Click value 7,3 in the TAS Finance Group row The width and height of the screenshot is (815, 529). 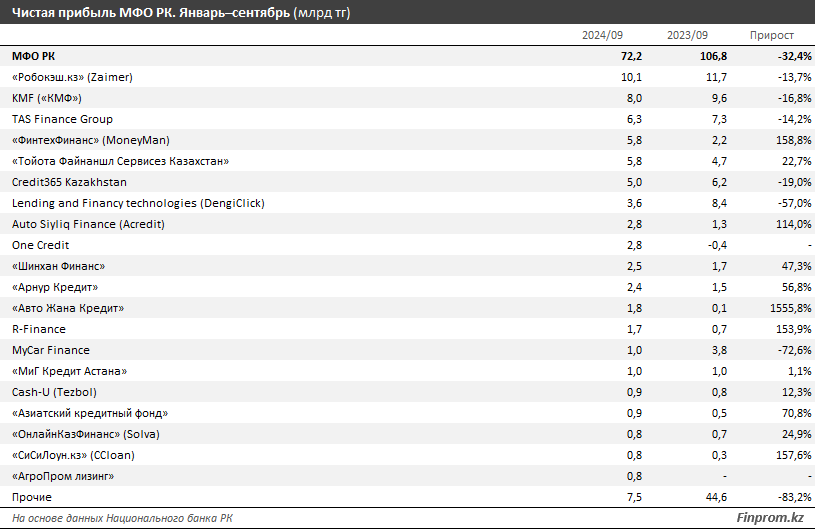pos(719,119)
